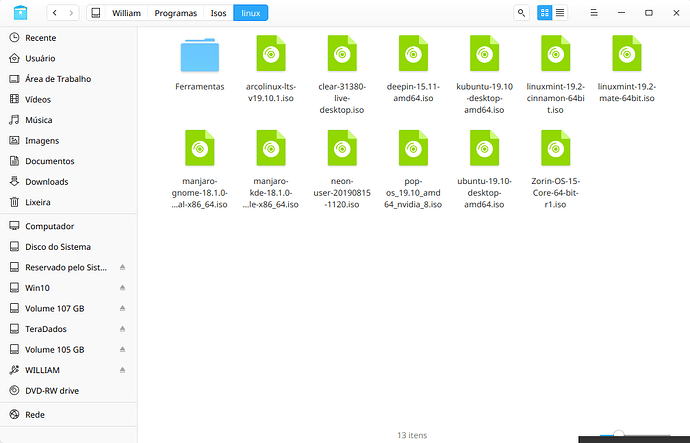Navigate to Isos in breadcrumb

click(x=218, y=13)
